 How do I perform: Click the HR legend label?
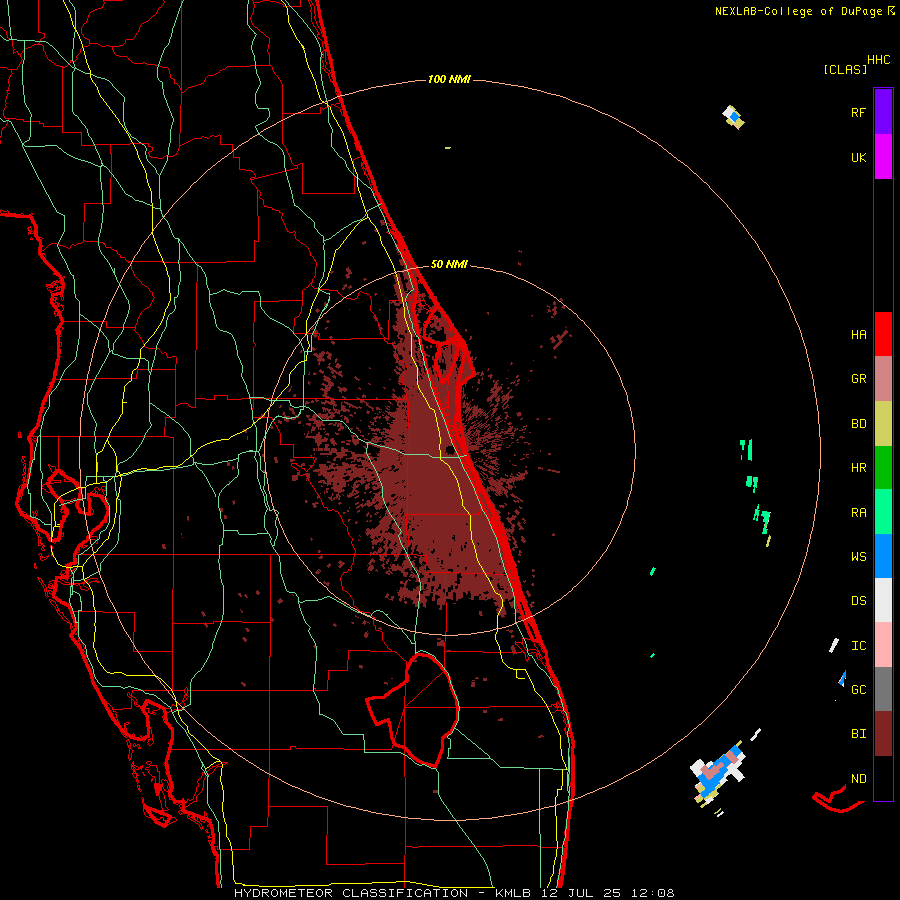point(858,468)
